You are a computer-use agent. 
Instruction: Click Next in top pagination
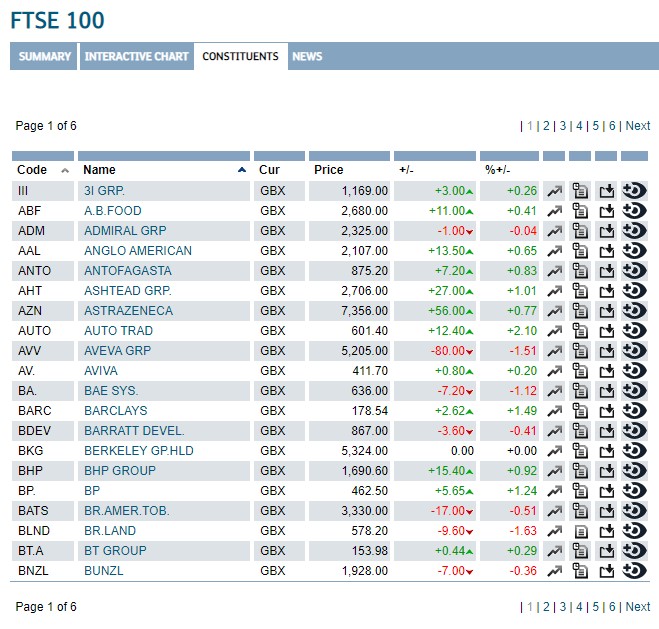coord(638,126)
